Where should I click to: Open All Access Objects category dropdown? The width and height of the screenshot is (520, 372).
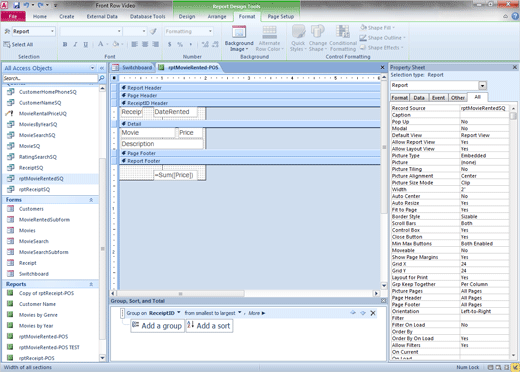(92, 68)
